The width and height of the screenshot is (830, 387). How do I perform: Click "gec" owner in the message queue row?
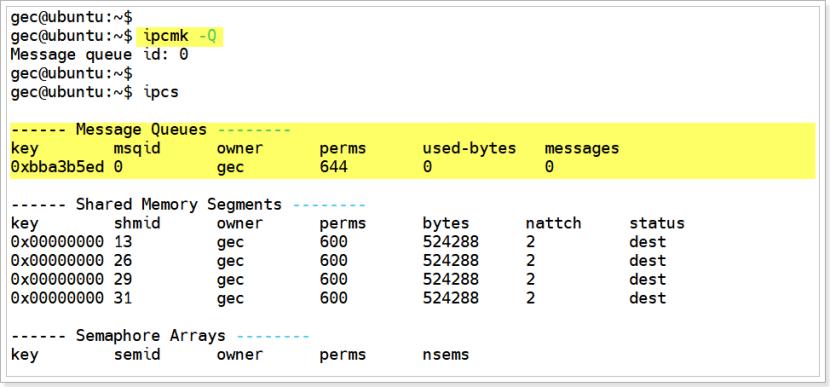tap(230, 168)
